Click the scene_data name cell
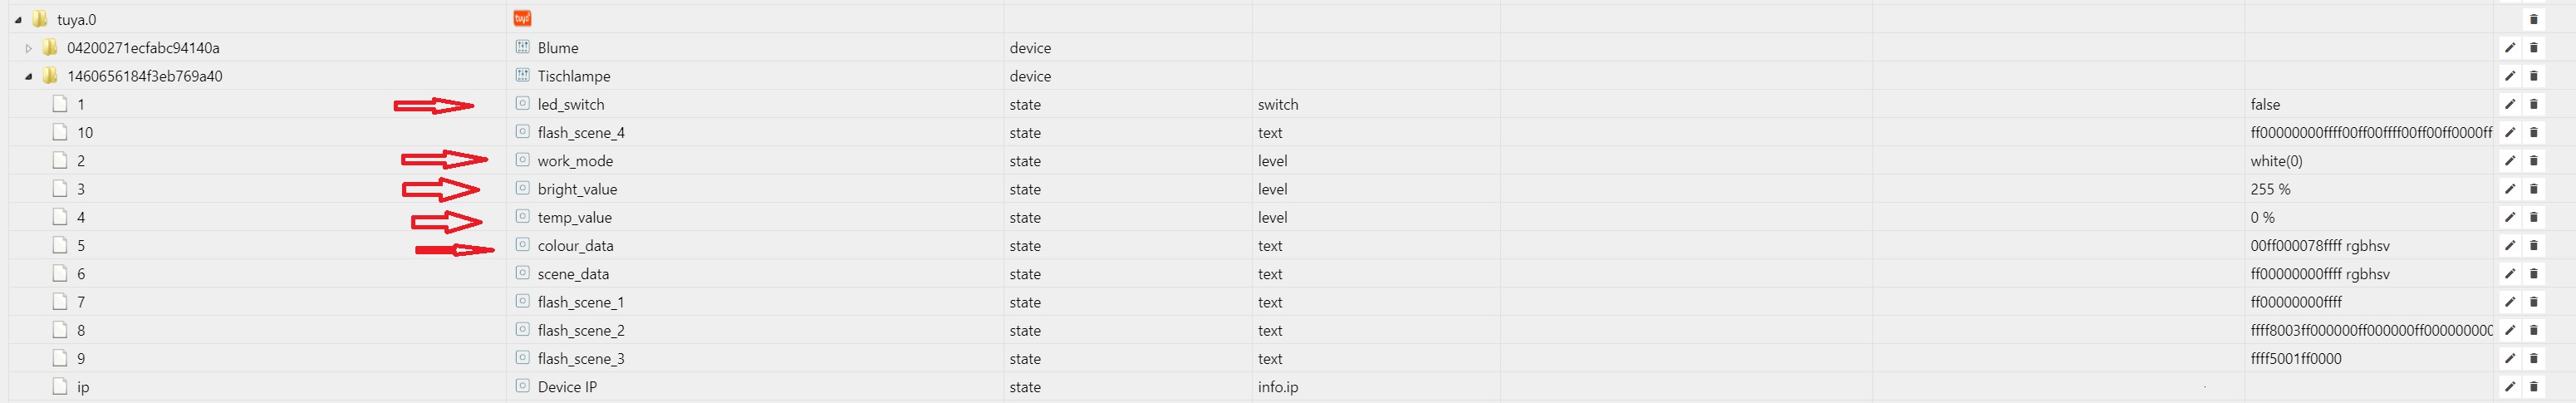2576x403 pixels. (x=573, y=274)
